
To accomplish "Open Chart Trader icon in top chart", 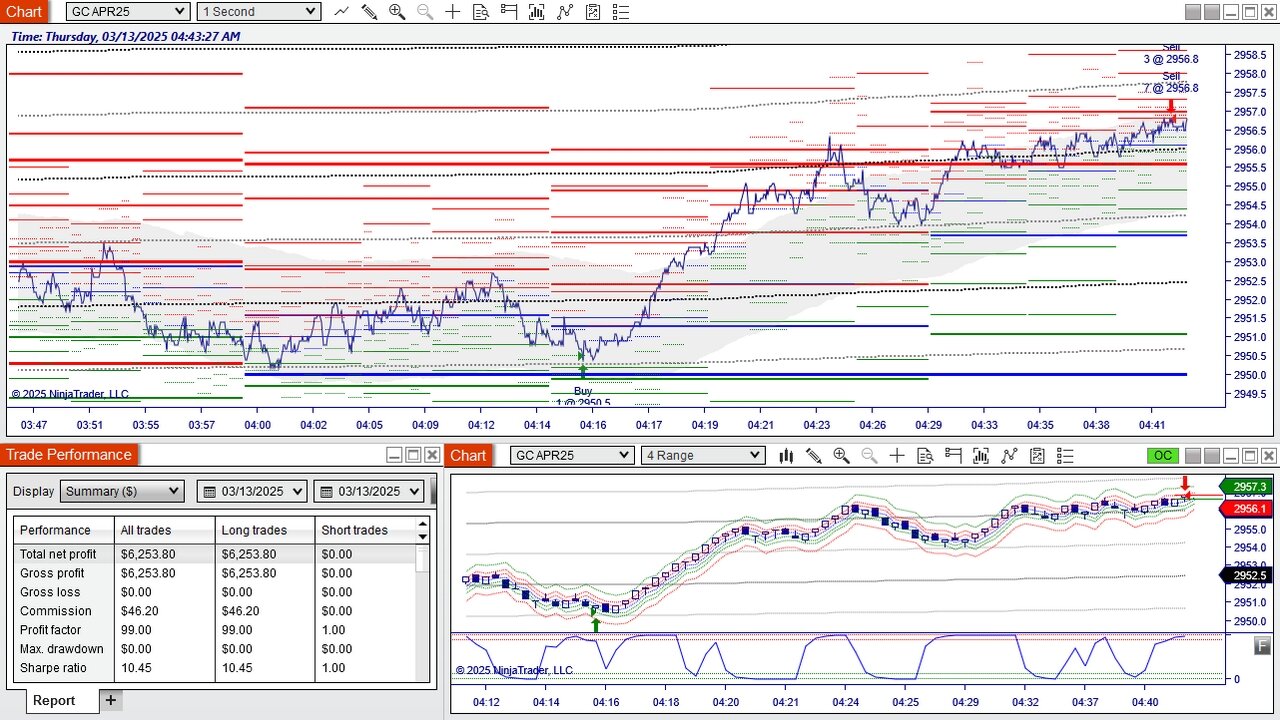I will click(x=509, y=11).
